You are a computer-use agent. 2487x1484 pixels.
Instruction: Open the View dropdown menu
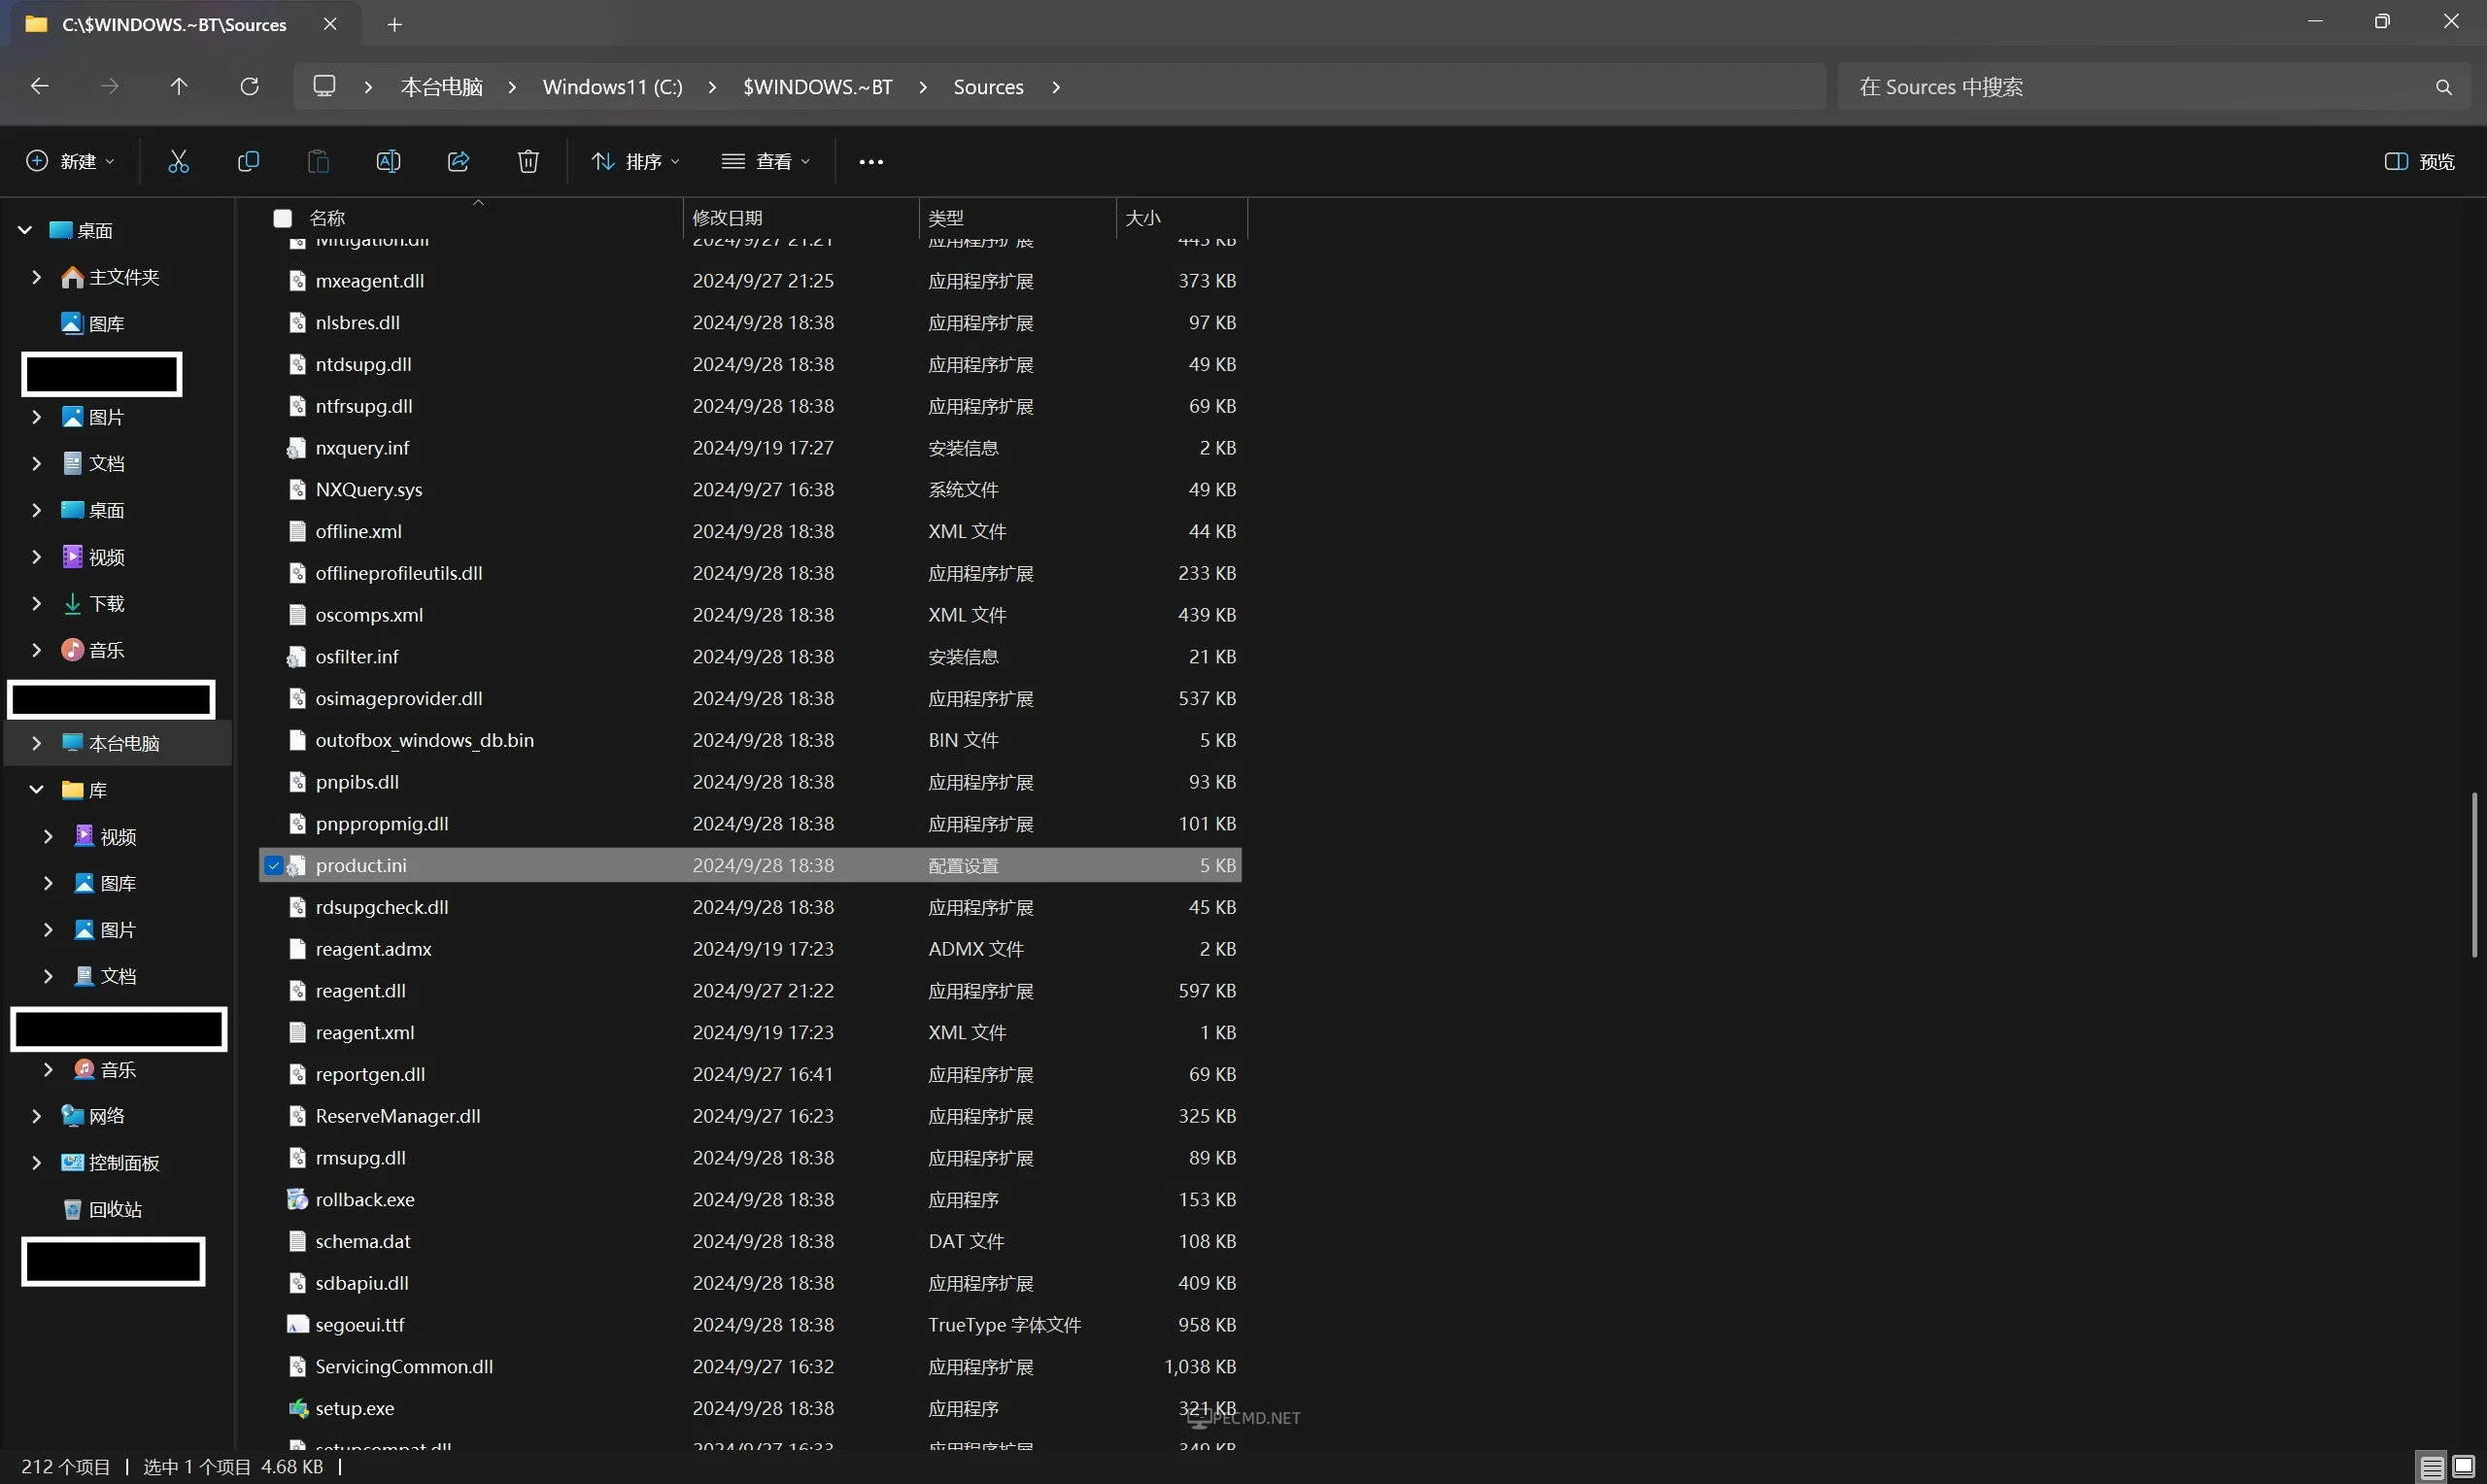tap(766, 162)
